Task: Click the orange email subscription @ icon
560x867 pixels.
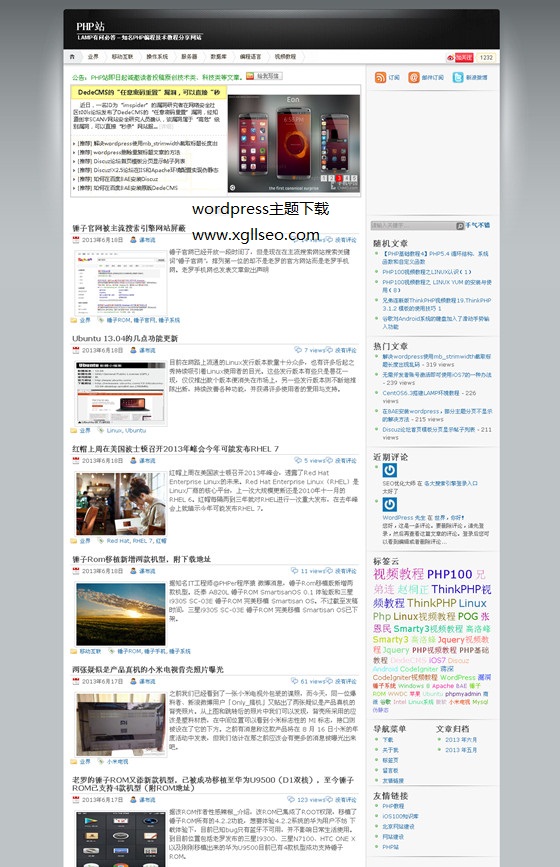Action: coord(414,77)
